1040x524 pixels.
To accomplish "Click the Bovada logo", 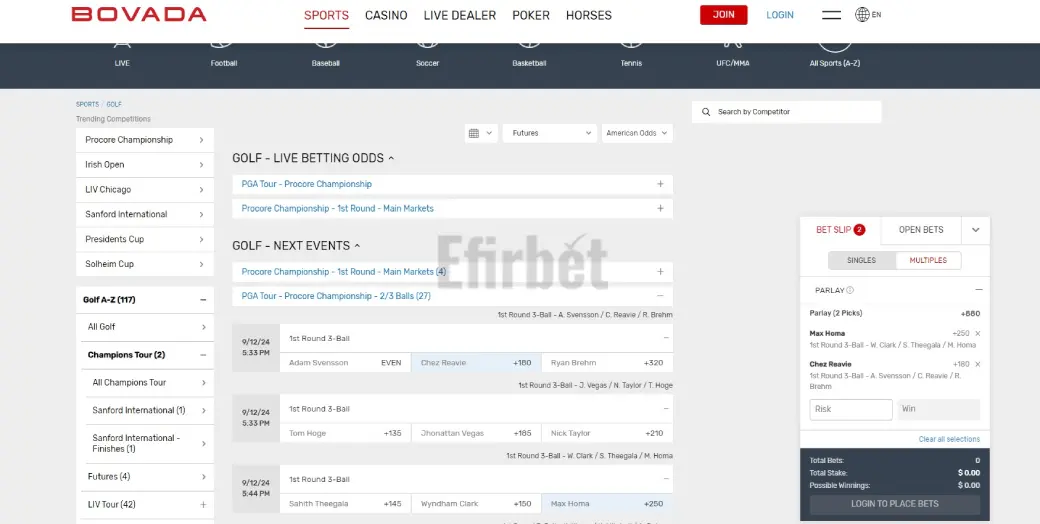I will click(x=139, y=15).
